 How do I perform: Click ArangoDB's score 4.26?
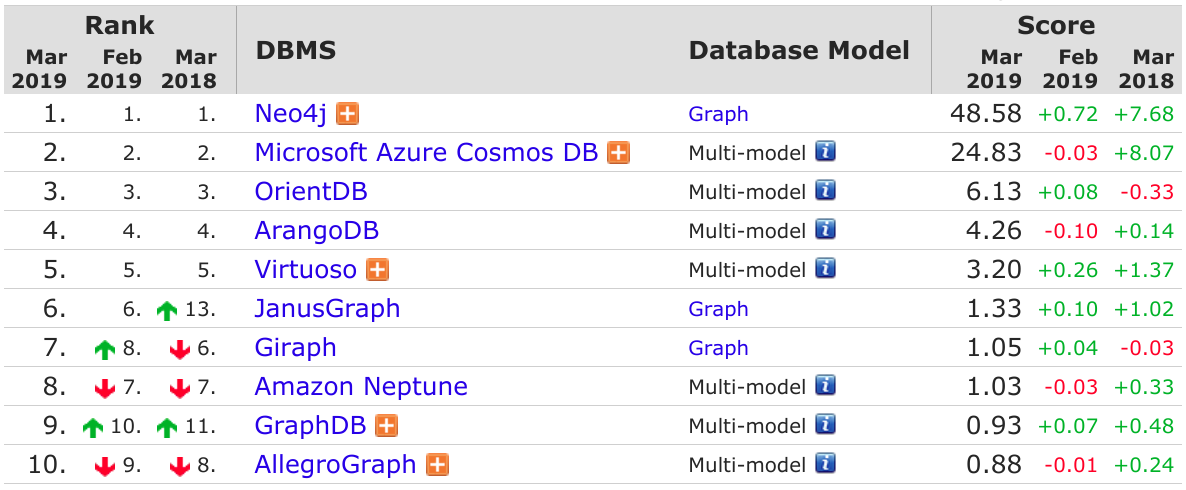tap(992, 231)
